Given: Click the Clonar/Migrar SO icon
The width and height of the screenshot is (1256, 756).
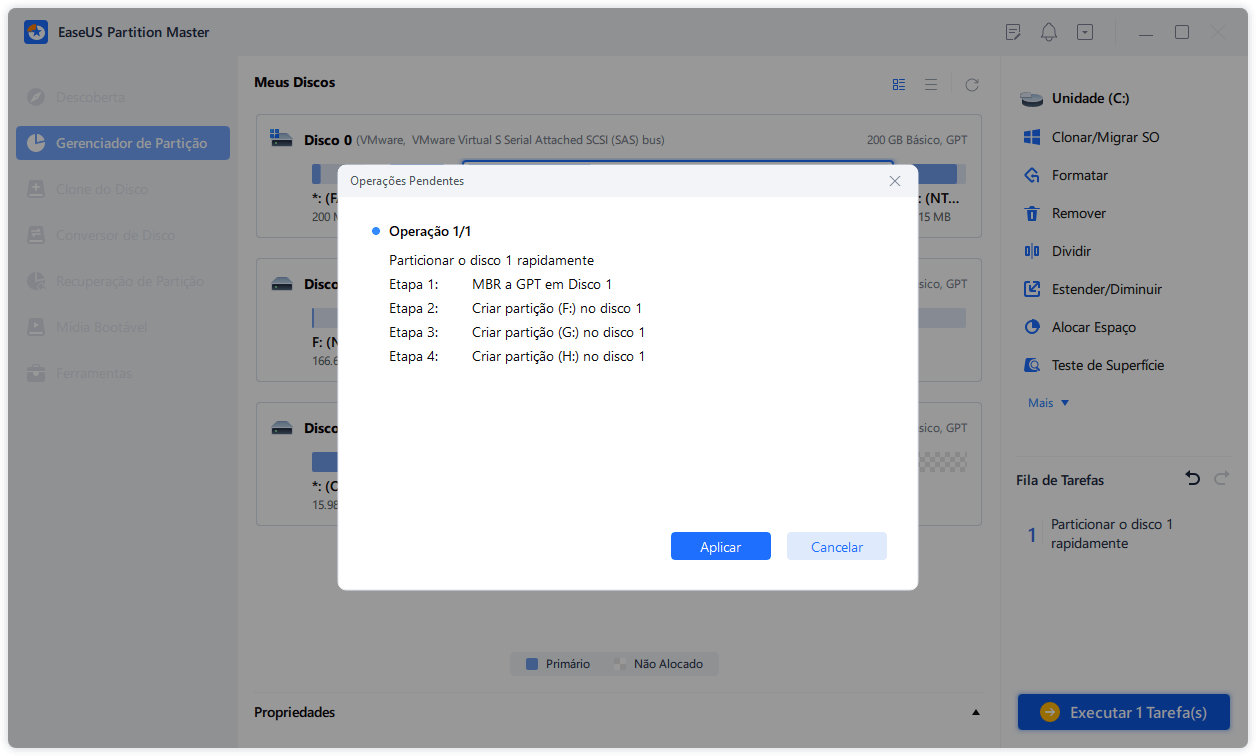Looking at the screenshot, I should (1032, 137).
